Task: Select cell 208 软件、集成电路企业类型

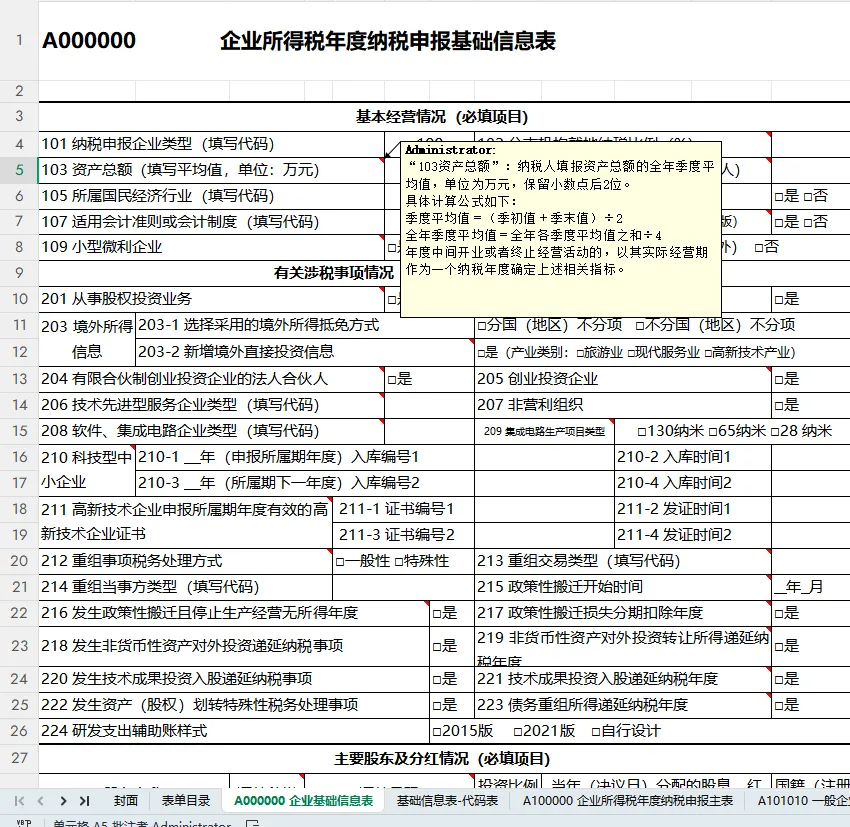Action: (211, 431)
